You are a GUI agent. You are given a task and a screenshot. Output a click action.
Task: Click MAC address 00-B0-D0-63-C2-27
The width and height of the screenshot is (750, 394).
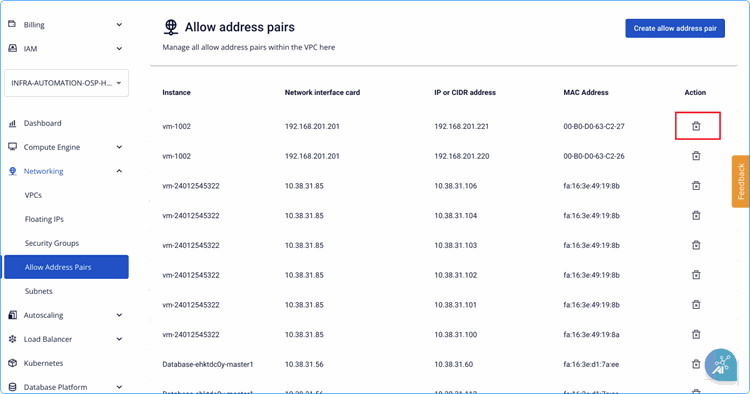pyautogui.click(x=594, y=127)
